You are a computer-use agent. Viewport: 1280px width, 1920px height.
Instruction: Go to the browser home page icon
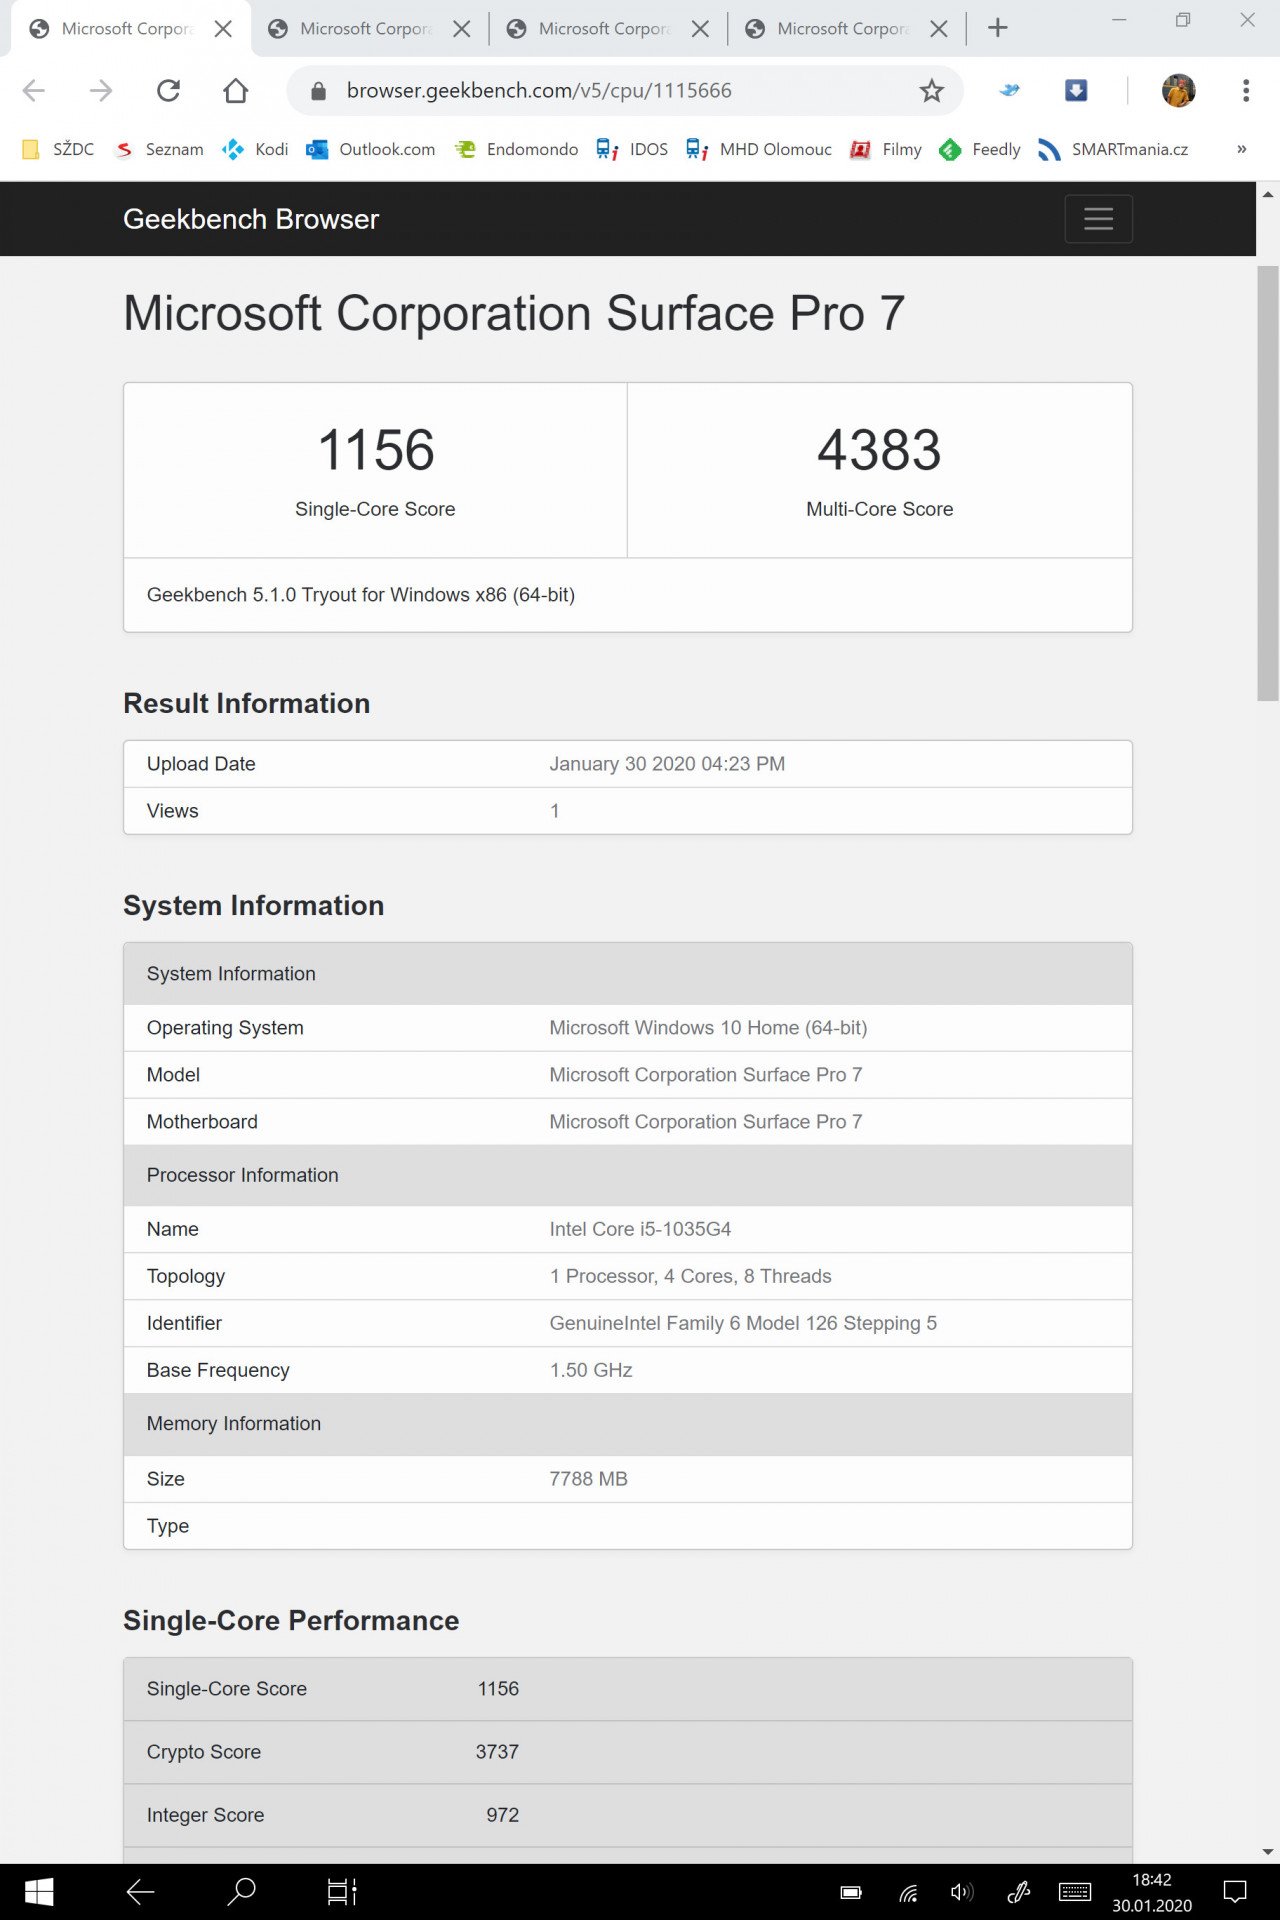pyautogui.click(x=236, y=91)
